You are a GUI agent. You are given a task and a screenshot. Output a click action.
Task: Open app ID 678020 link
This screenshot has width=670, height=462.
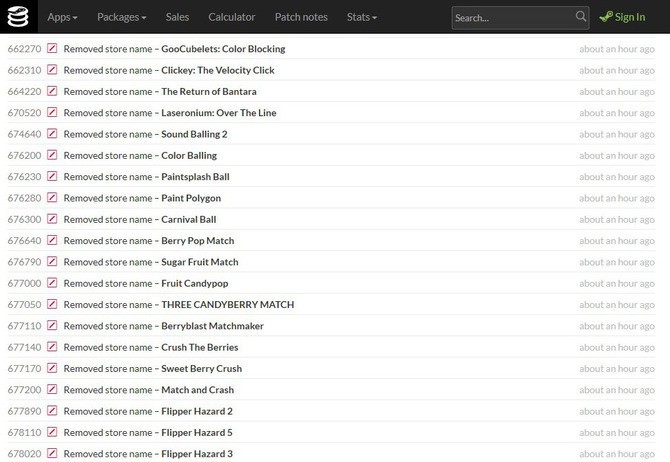point(24,453)
